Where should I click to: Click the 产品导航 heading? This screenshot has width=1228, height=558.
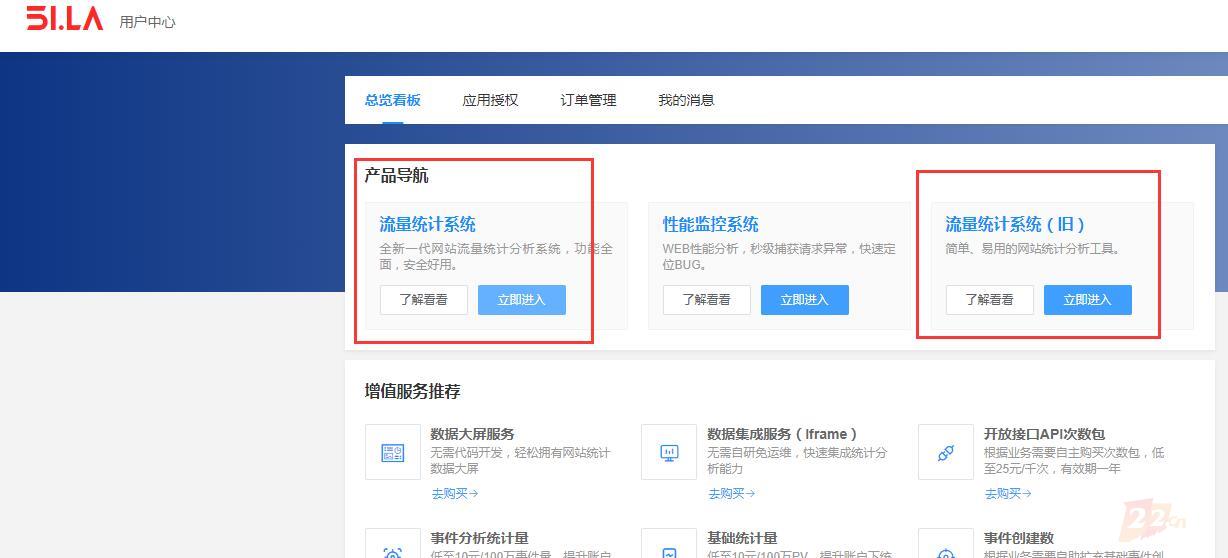coord(397,175)
